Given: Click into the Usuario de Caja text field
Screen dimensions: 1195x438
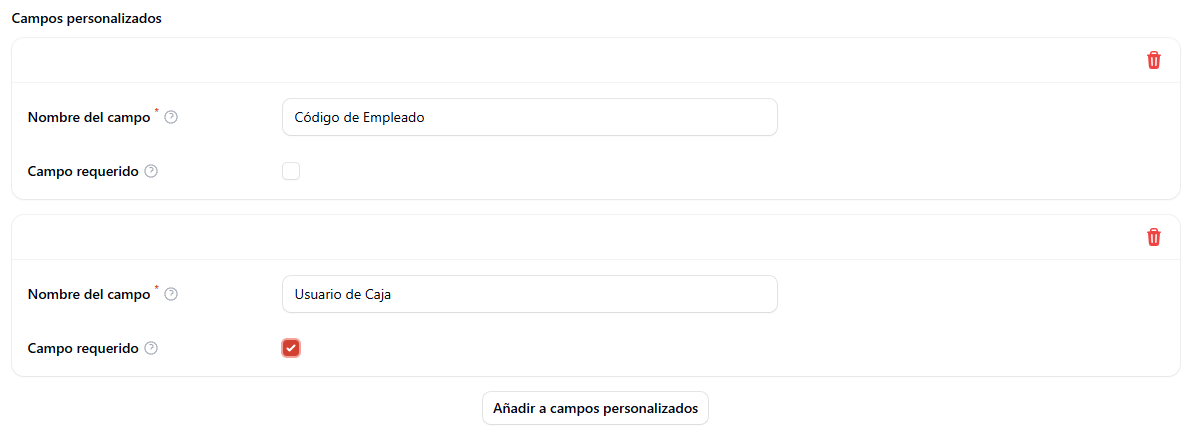Looking at the screenshot, I should (530, 294).
